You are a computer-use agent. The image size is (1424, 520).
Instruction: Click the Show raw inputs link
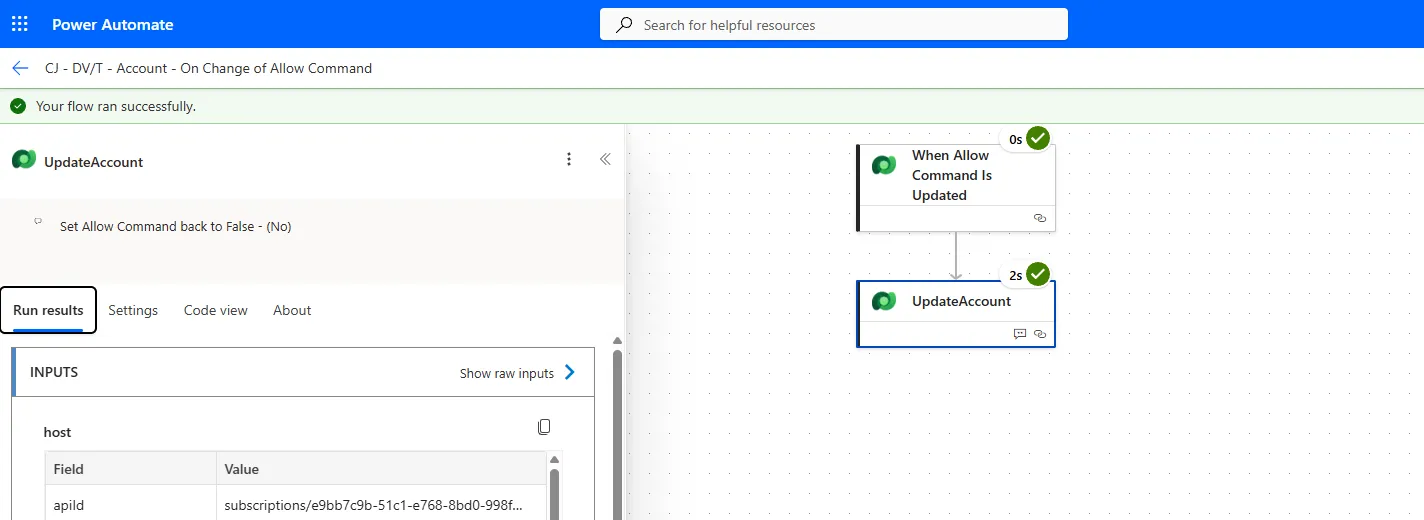(x=507, y=373)
